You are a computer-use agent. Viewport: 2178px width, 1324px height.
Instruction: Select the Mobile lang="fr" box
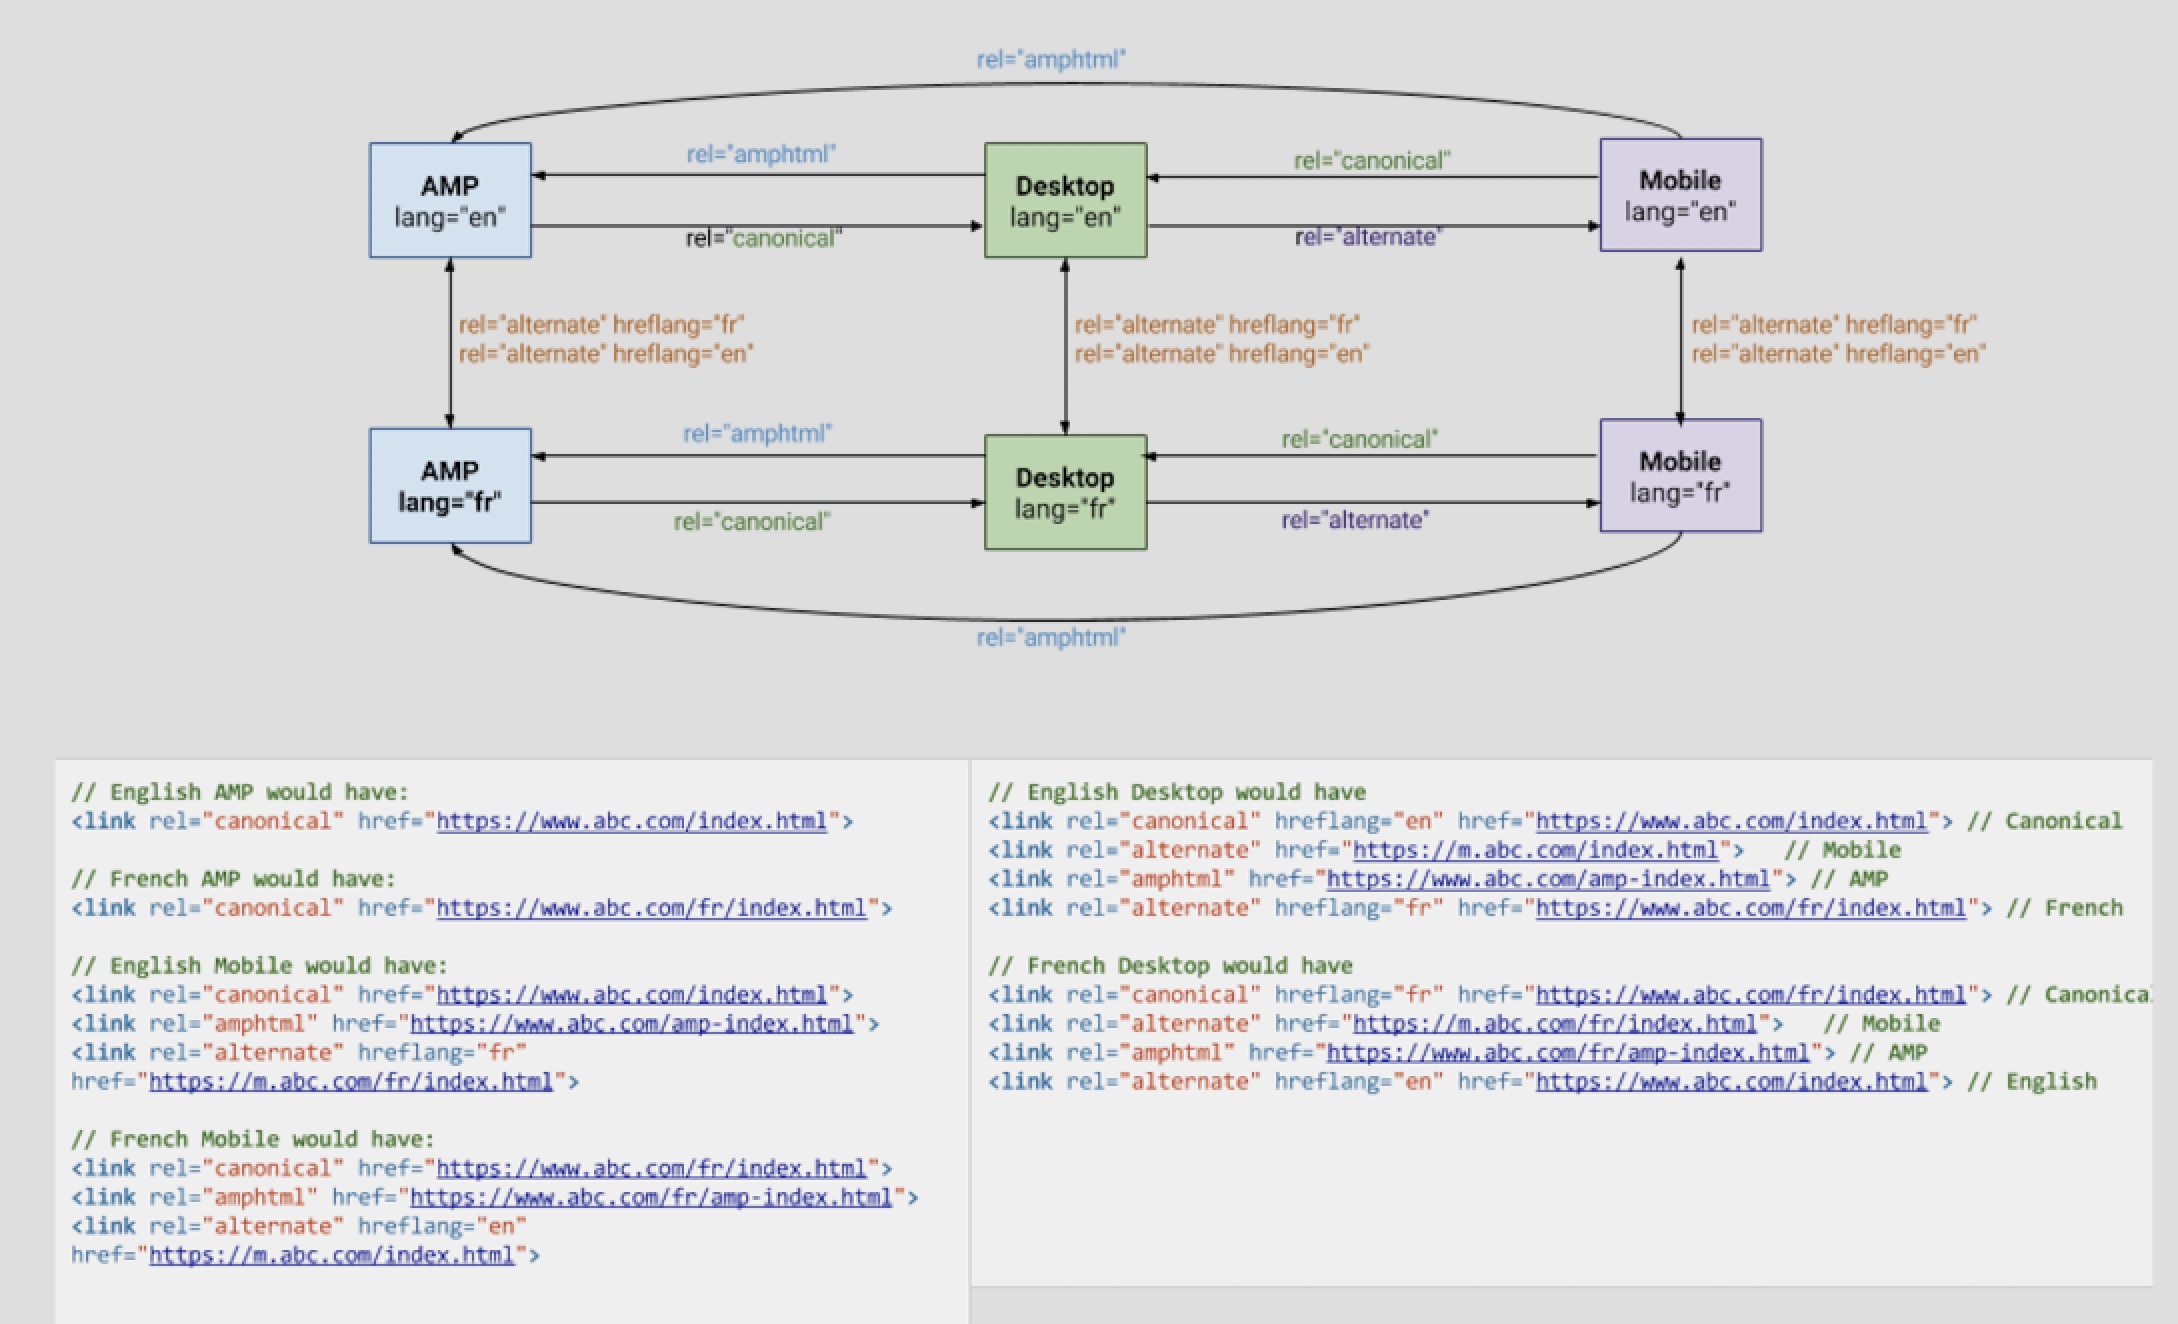(x=1681, y=476)
